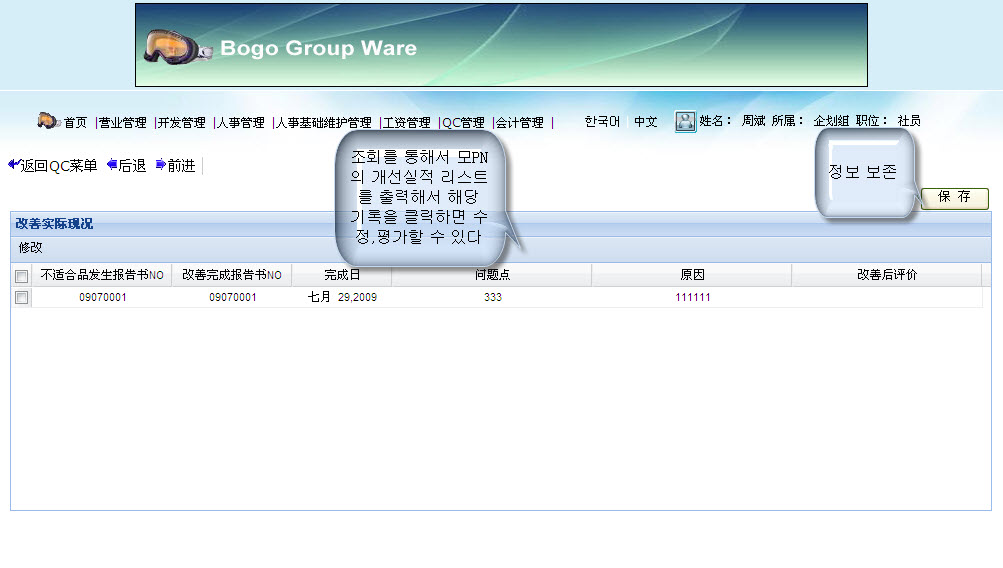
Task: Open the 人事管理 menu
Action: [241, 123]
